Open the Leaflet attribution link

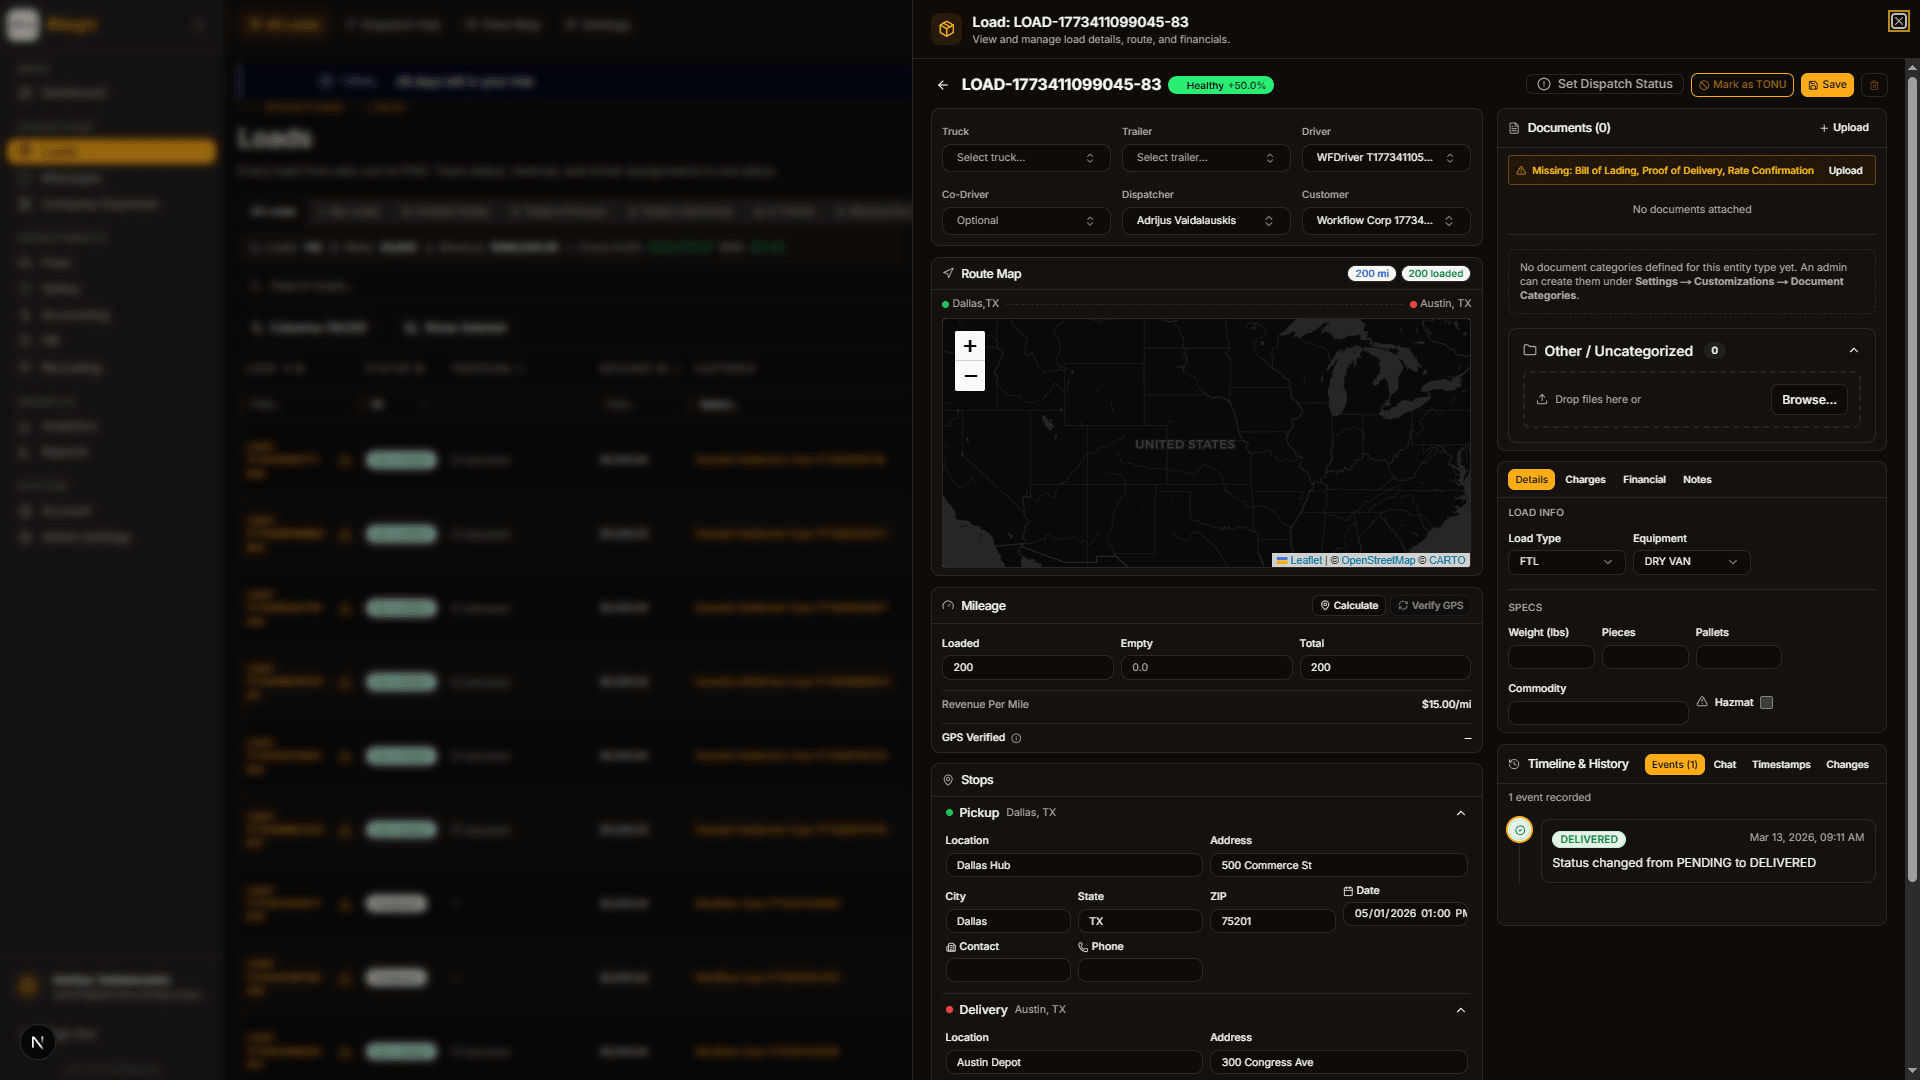1299,561
